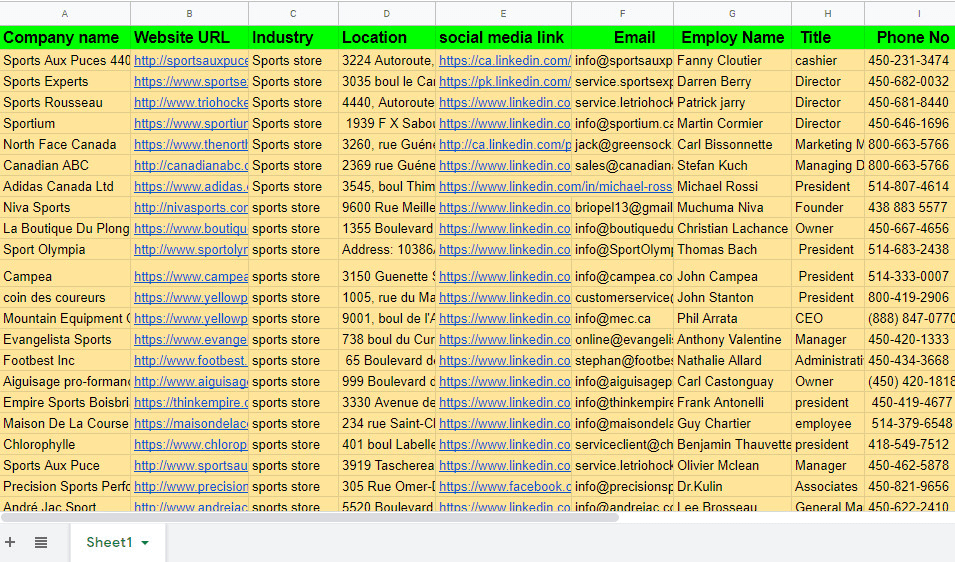Select phone number 418-549-7512

[x=910, y=445]
